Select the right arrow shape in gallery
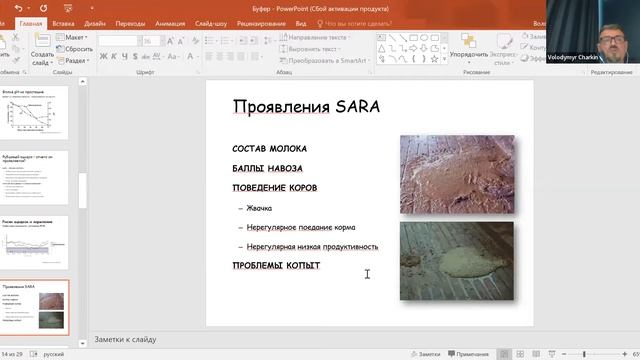640x360 pixels. [413, 49]
